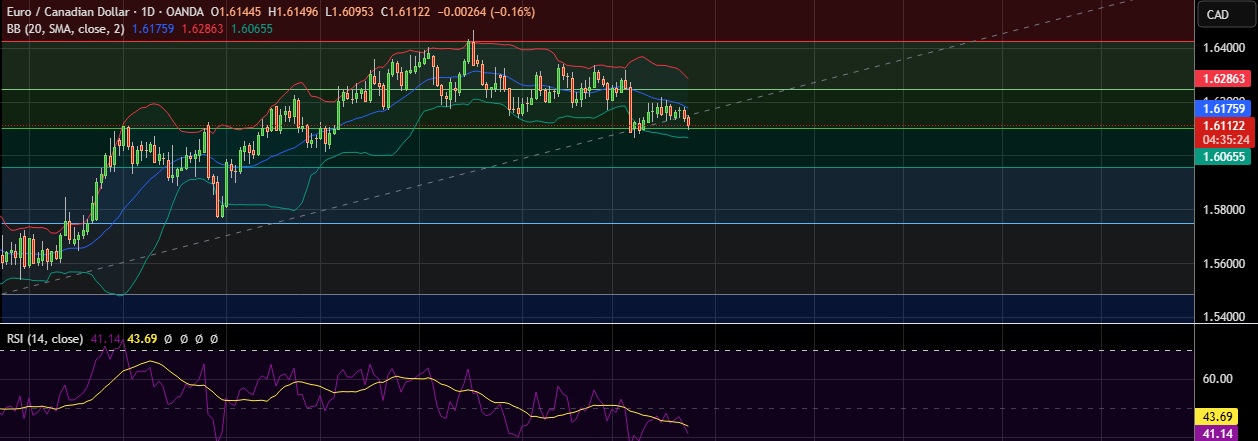Image resolution: width=1258 pixels, height=441 pixels.
Task: Select the RSI (14, close) indicator legend
Action: pos(43,339)
